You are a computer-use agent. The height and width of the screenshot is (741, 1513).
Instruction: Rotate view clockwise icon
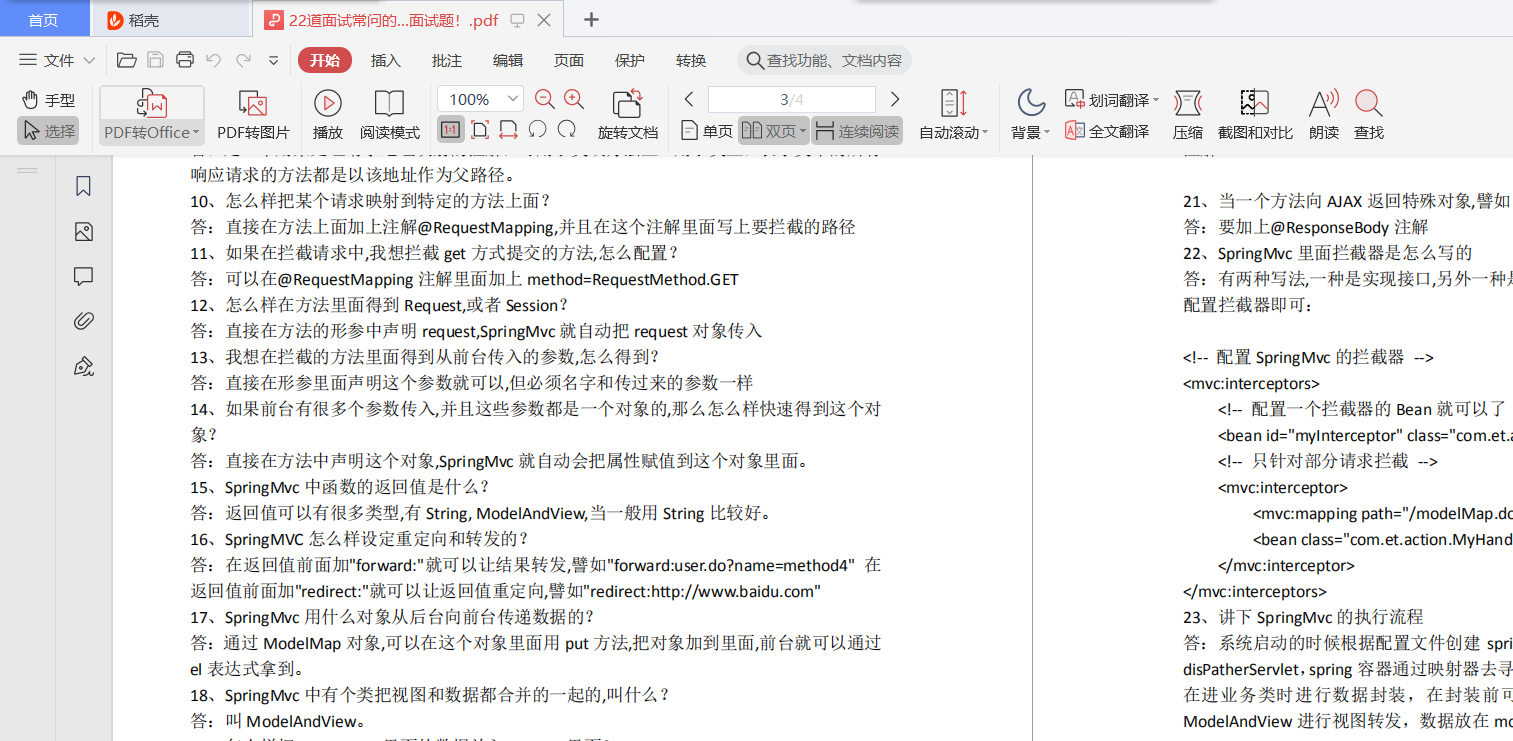click(567, 129)
